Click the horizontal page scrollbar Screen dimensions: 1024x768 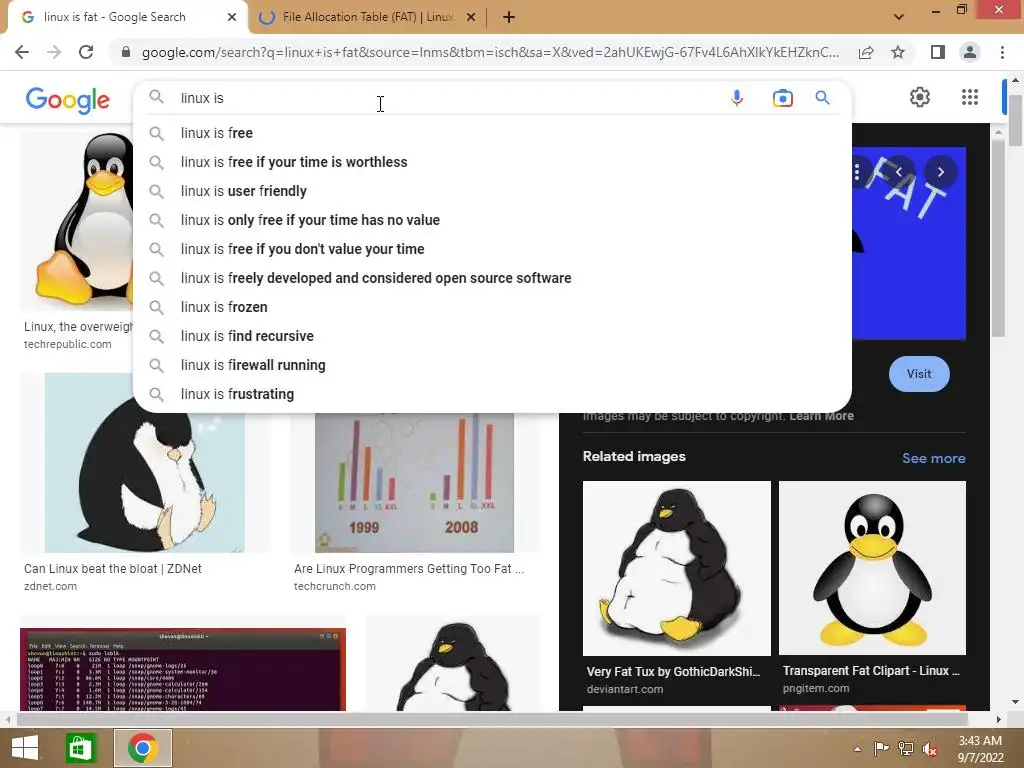point(491,720)
